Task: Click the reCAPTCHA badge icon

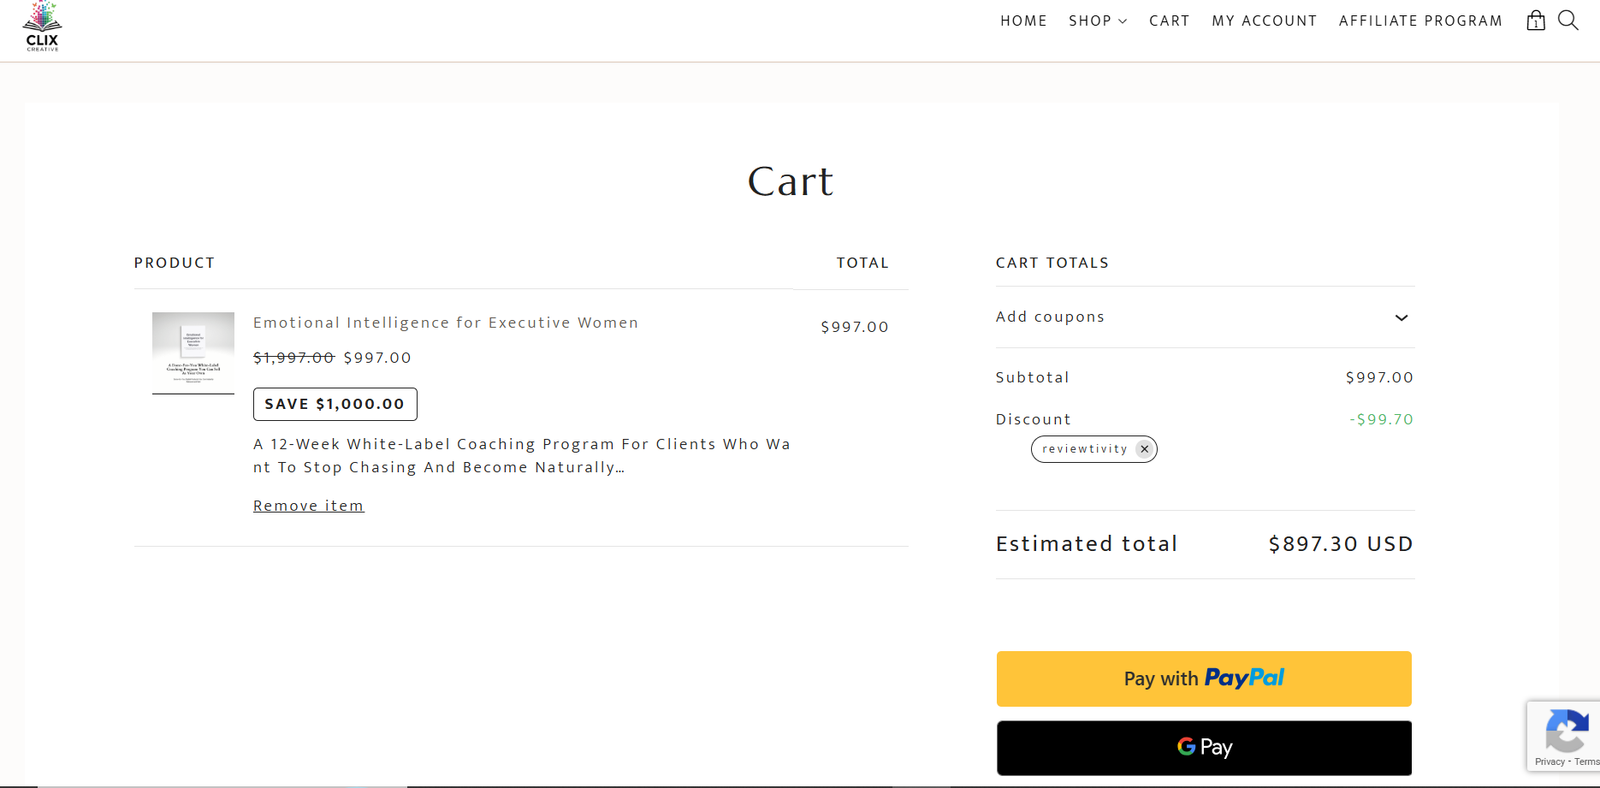Action: pyautogui.click(x=1566, y=730)
